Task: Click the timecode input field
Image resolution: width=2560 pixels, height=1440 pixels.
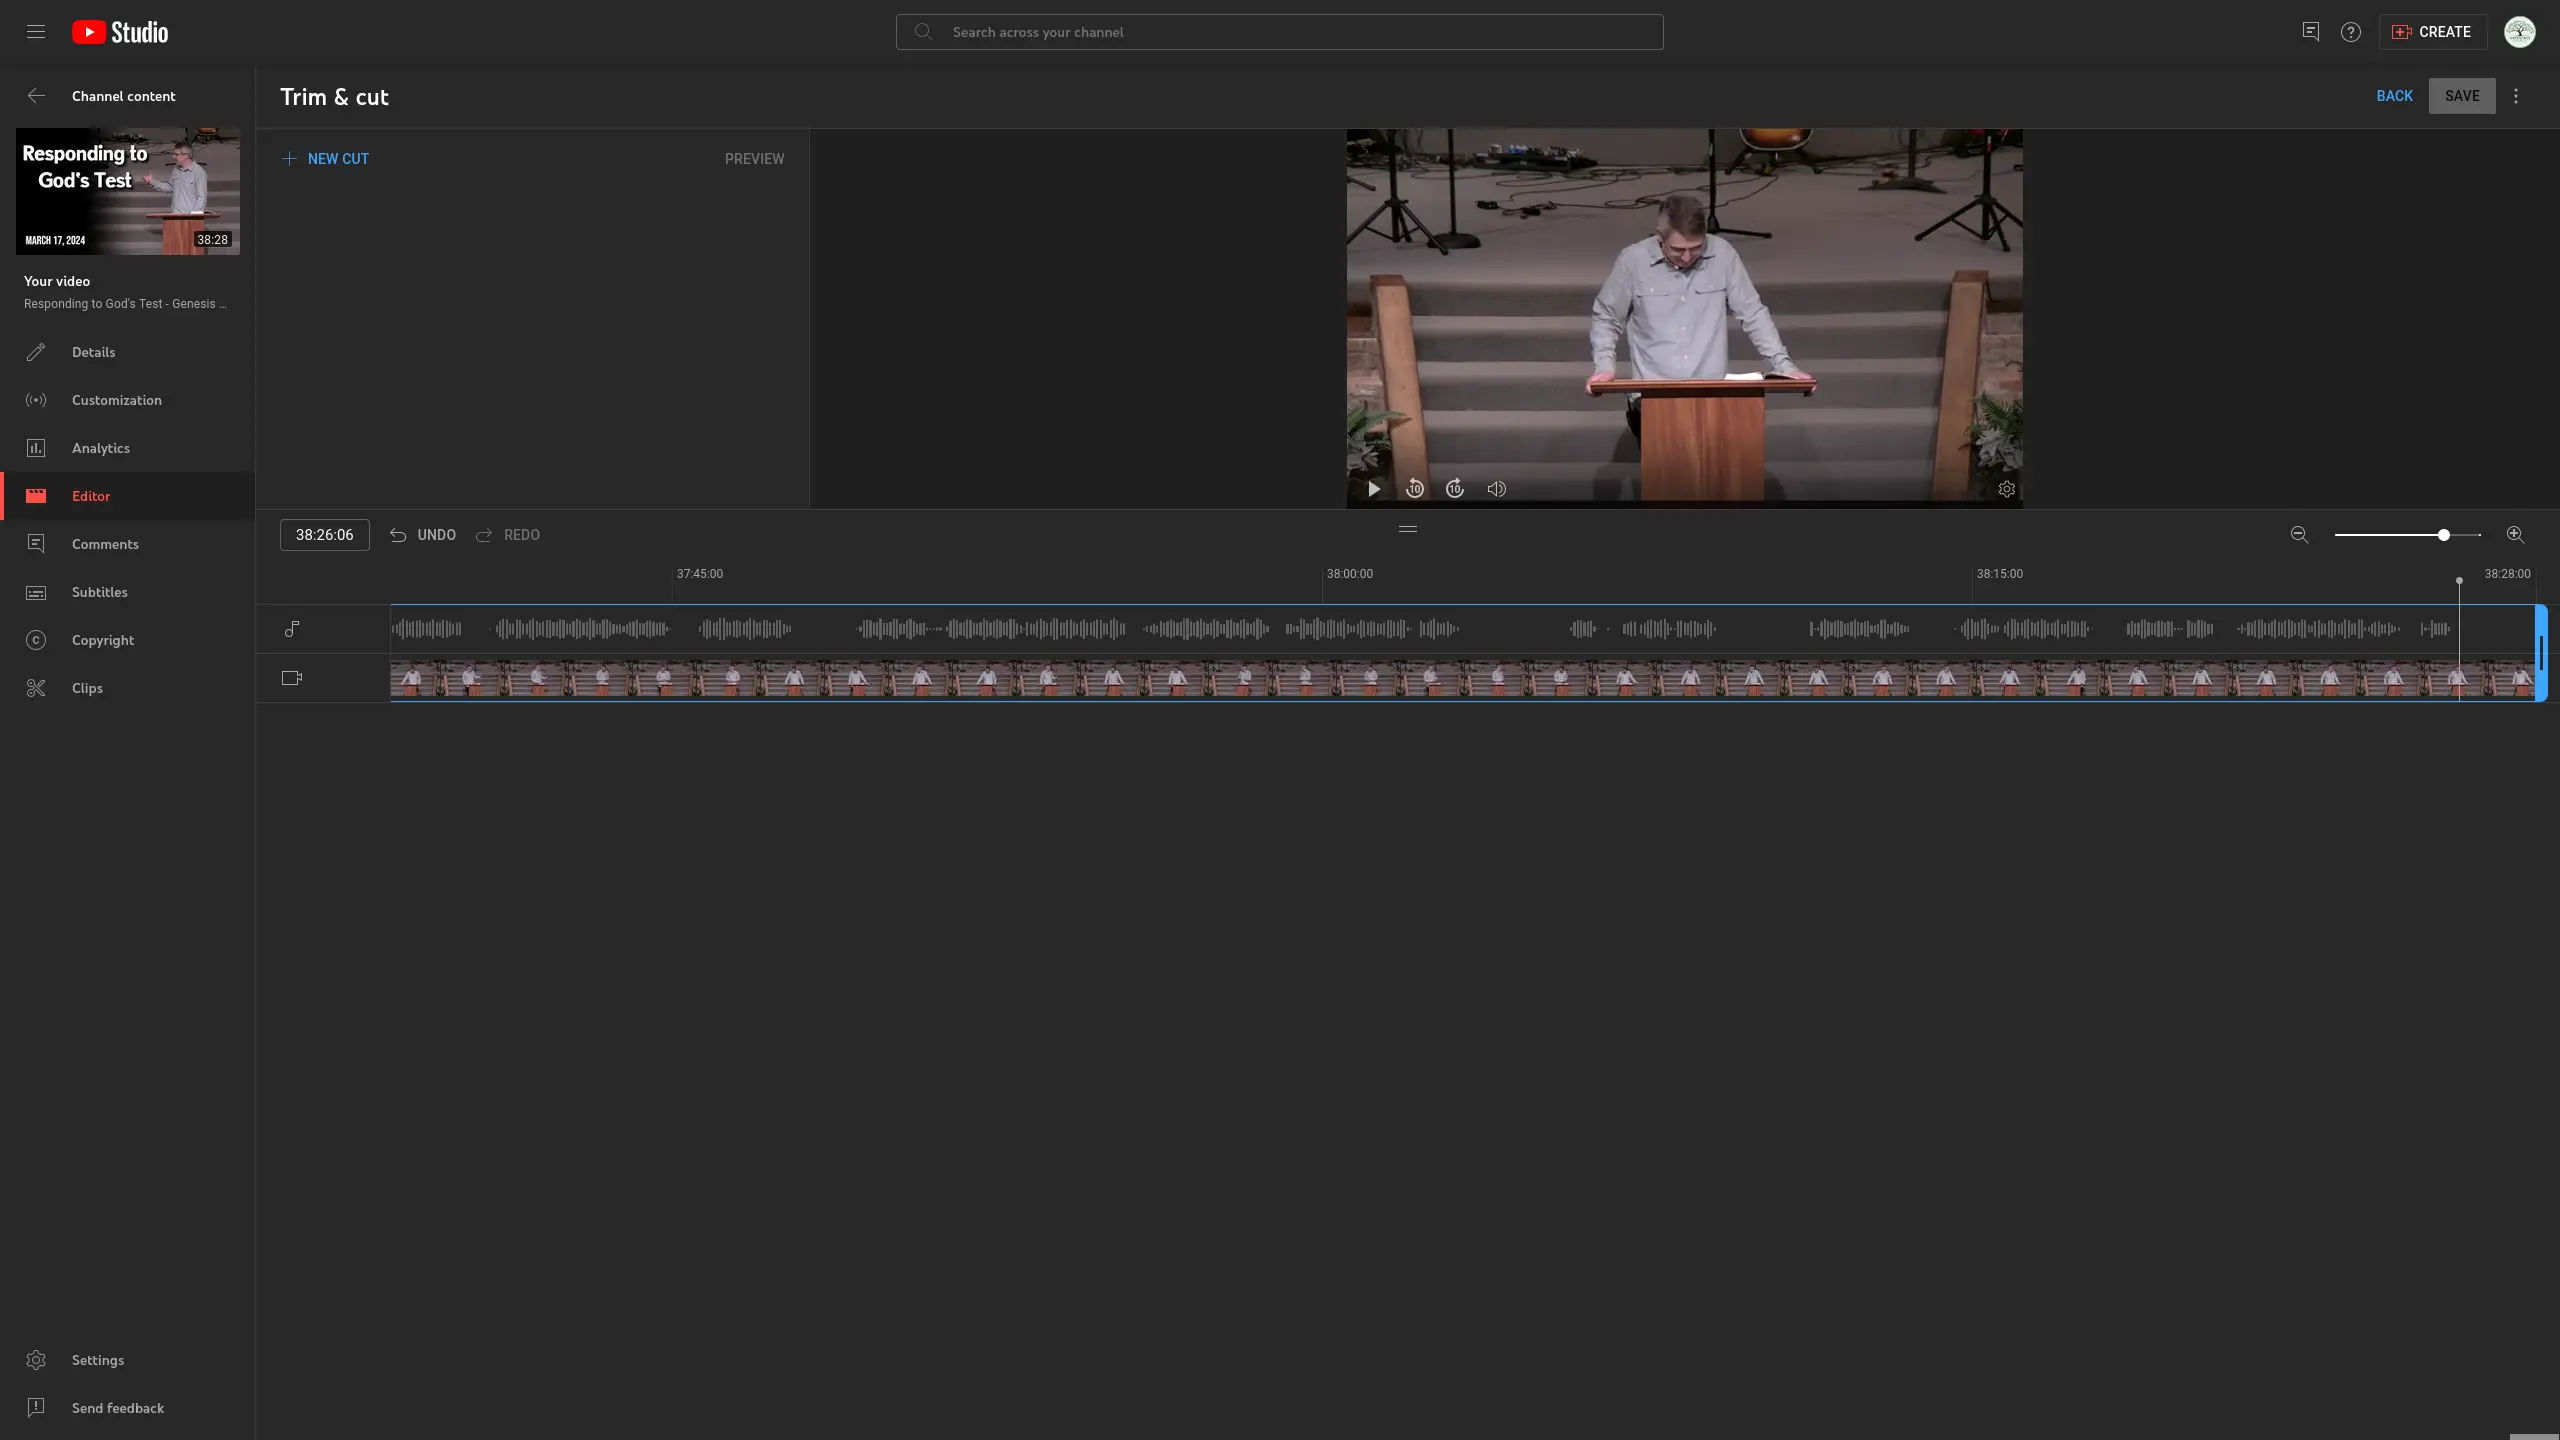Action: pos(324,535)
